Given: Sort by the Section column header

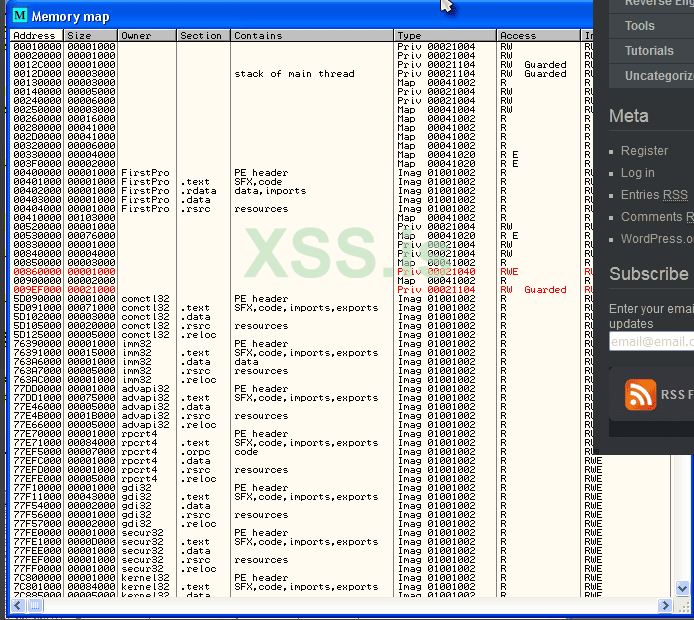Looking at the screenshot, I should point(204,35).
